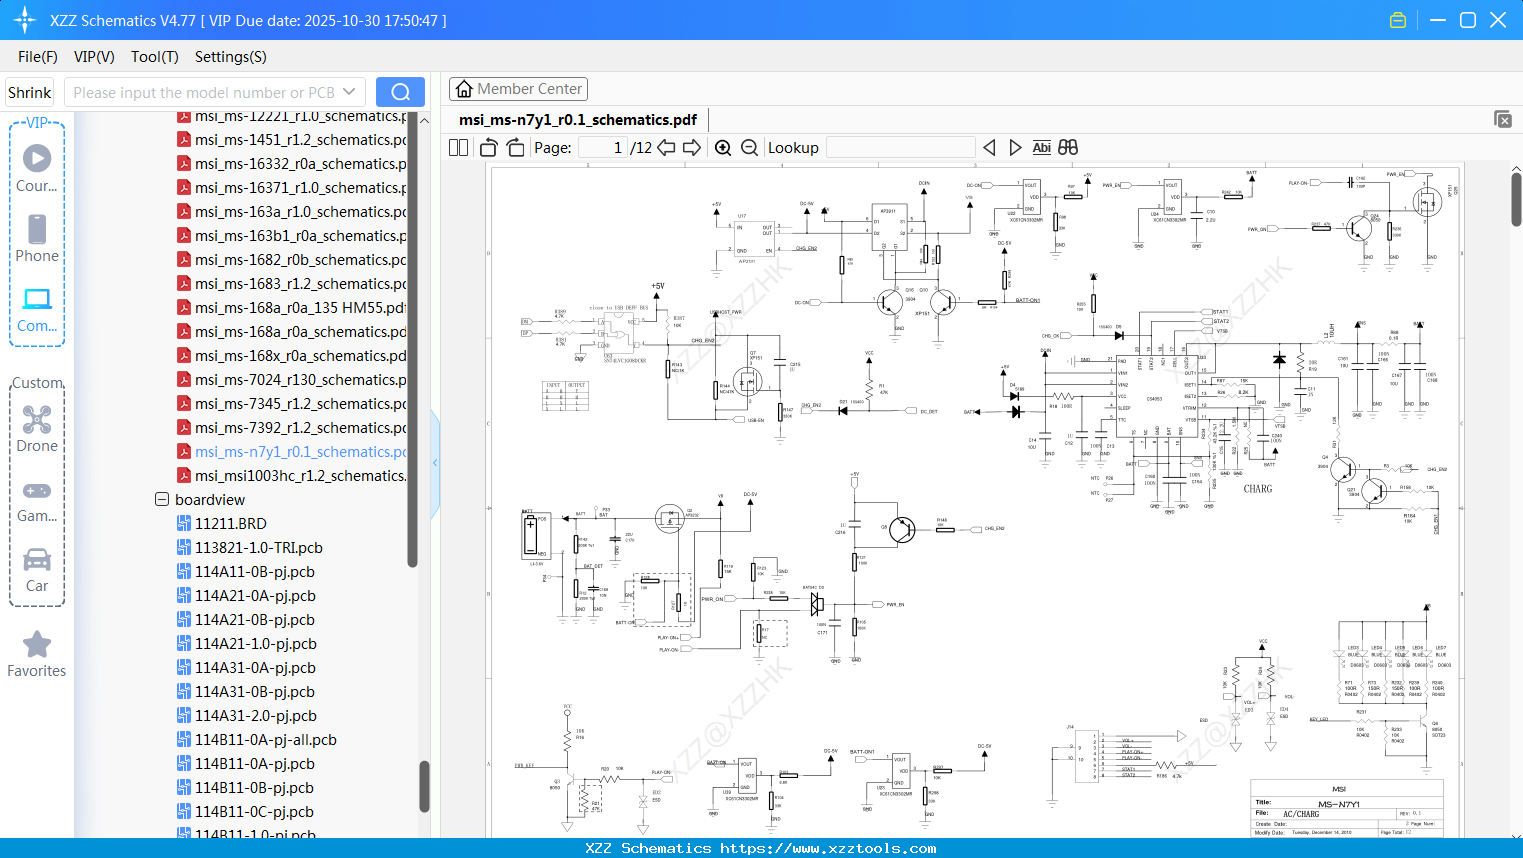1523x858 pixels.
Task: Open the Settings(S) menu
Action: tap(230, 57)
